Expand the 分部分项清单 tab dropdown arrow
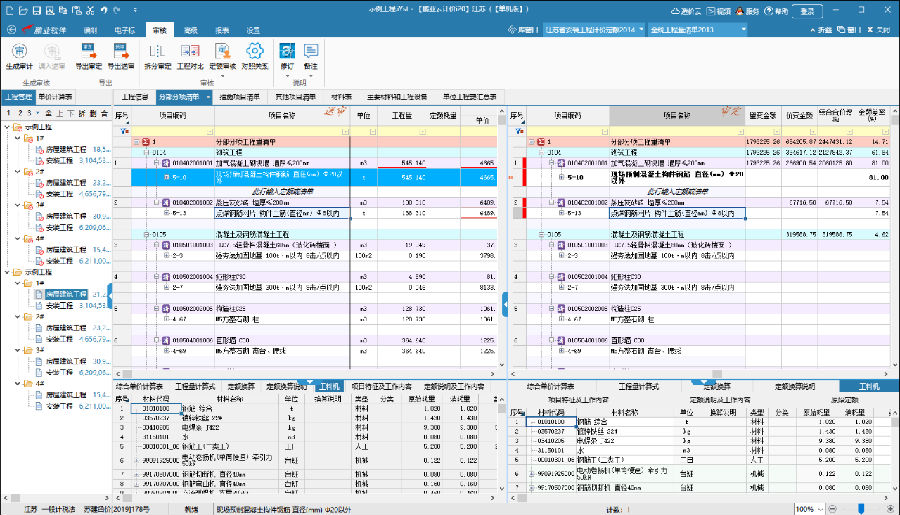This screenshot has width=900, height=515. point(208,97)
